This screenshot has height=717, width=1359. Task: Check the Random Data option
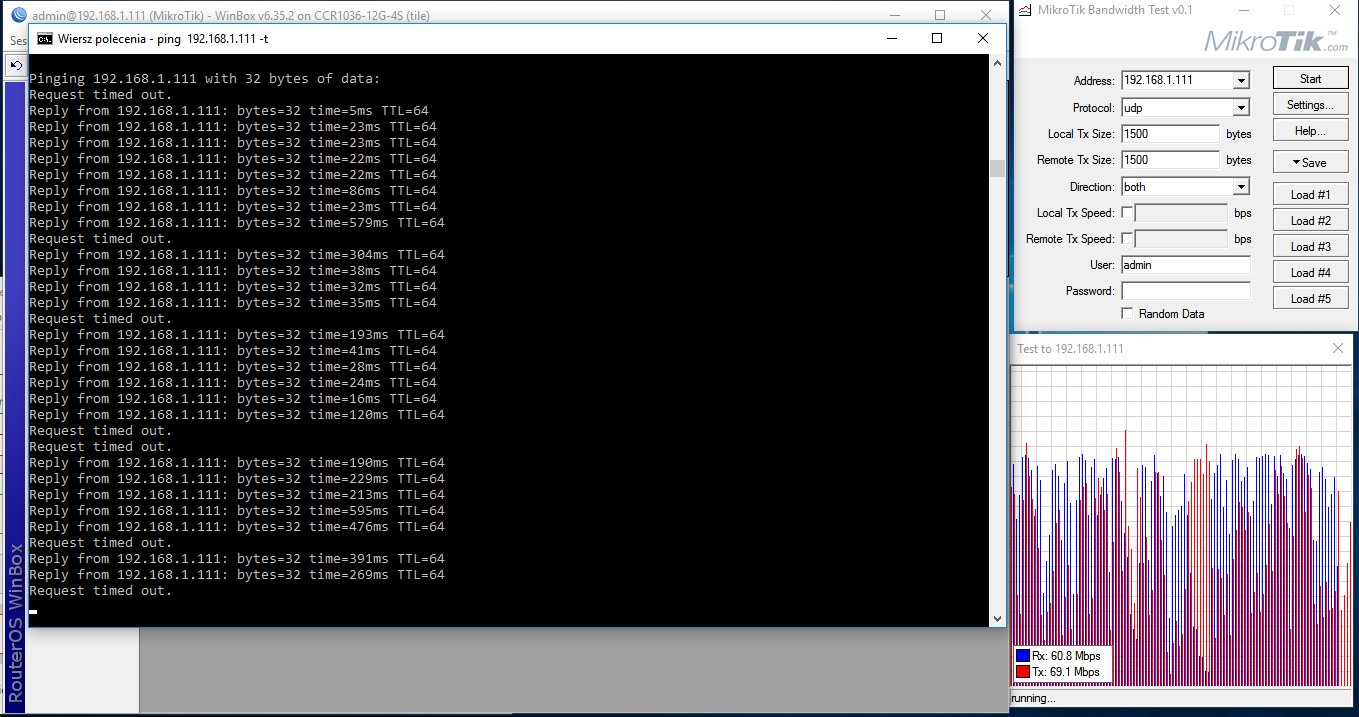click(x=1127, y=314)
